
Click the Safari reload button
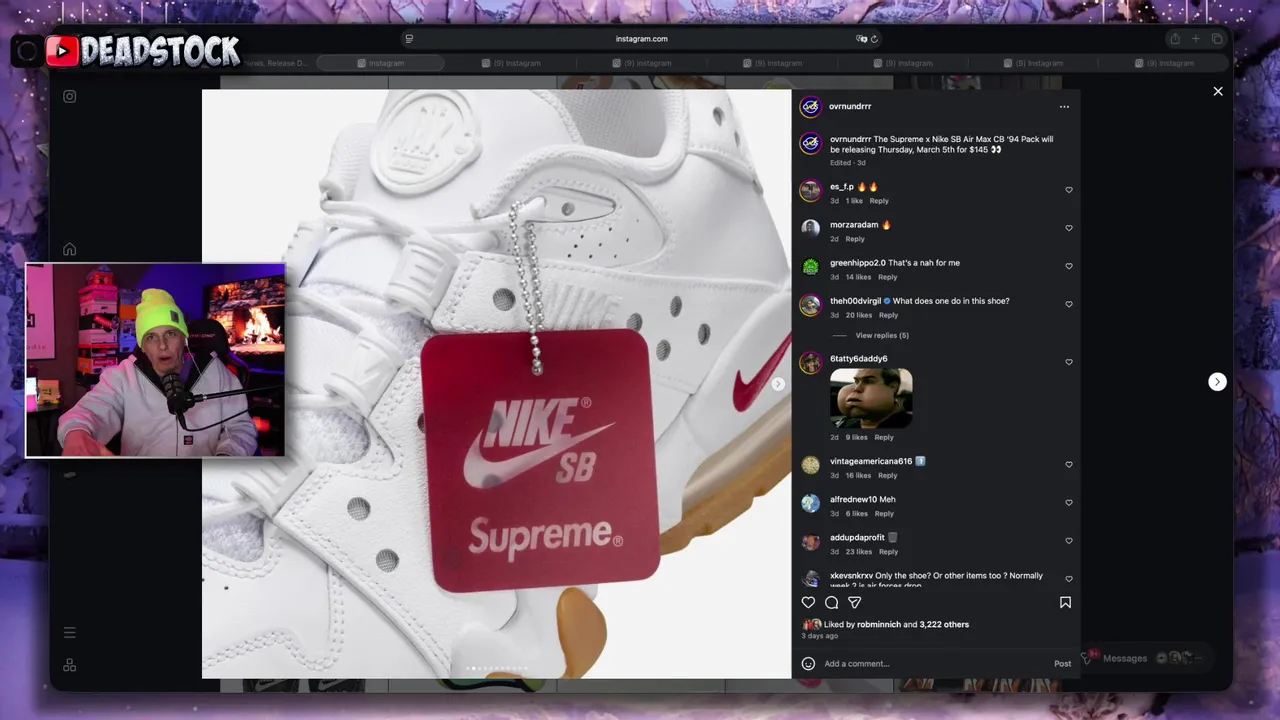(x=874, y=39)
